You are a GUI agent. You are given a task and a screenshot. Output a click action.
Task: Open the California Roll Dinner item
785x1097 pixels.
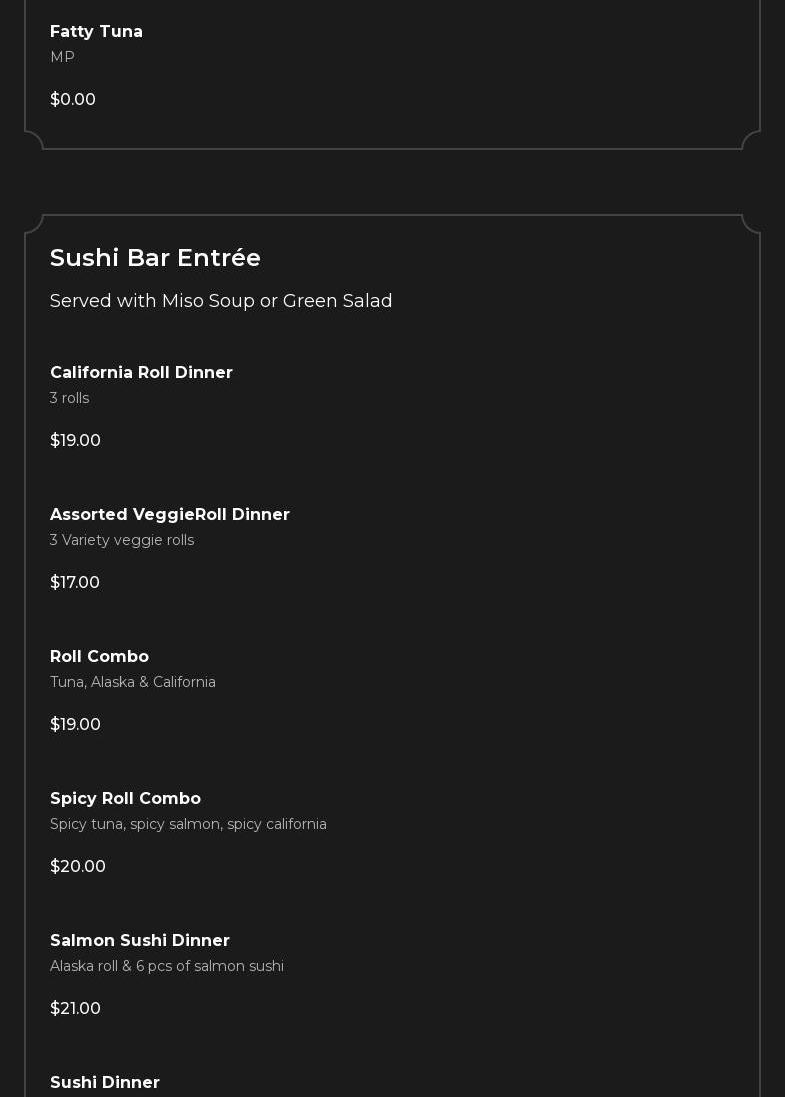(141, 373)
